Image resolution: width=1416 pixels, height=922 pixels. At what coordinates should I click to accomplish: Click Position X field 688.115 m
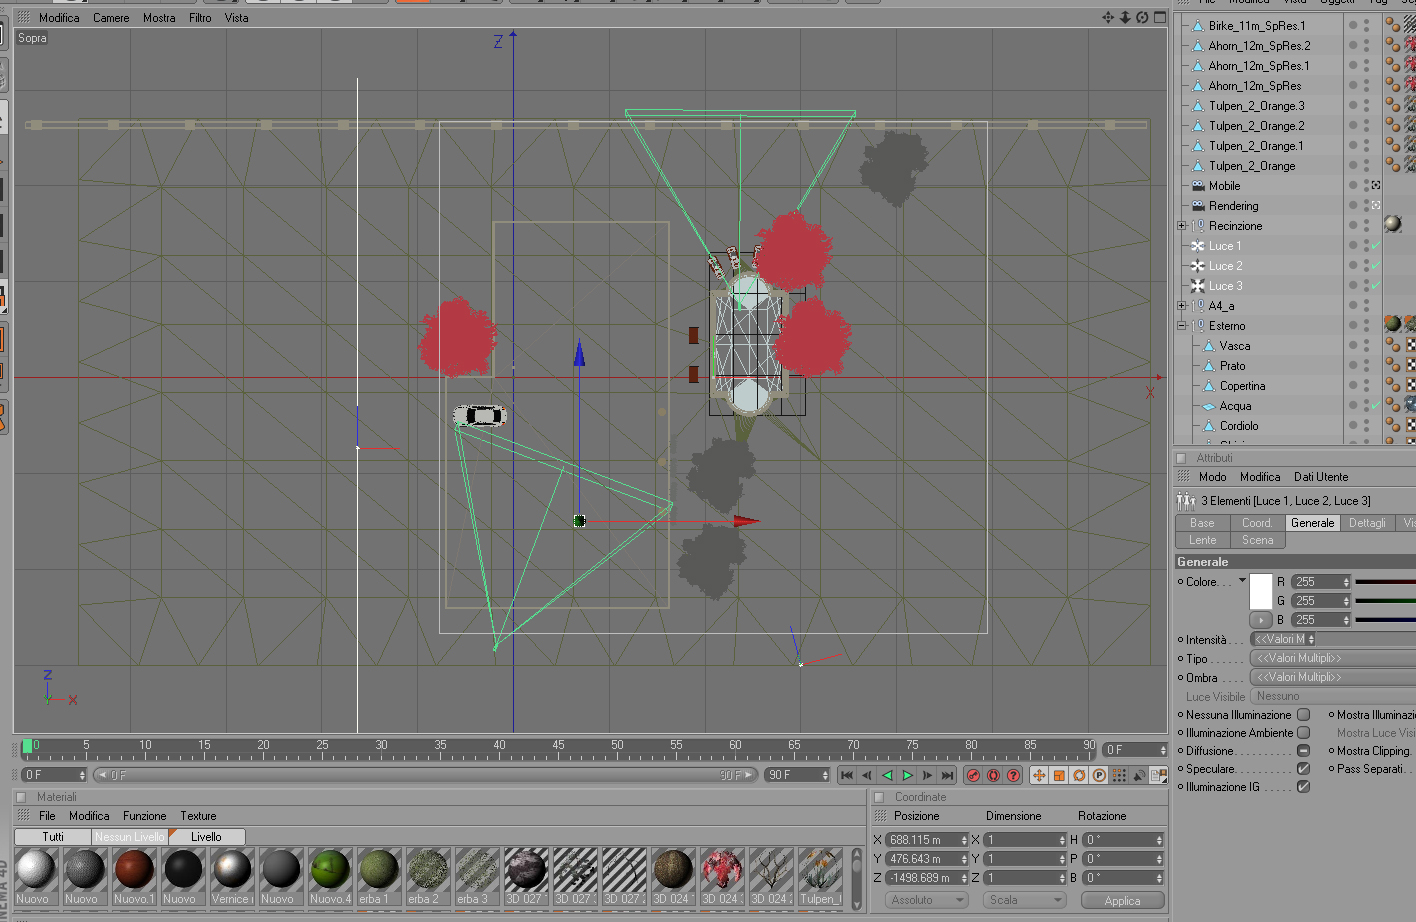pos(927,840)
